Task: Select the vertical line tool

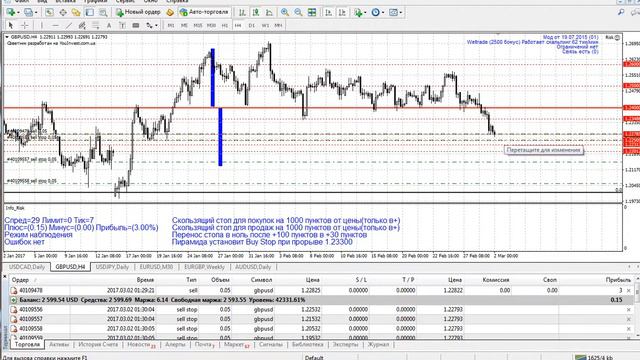Action: [41, 25]
